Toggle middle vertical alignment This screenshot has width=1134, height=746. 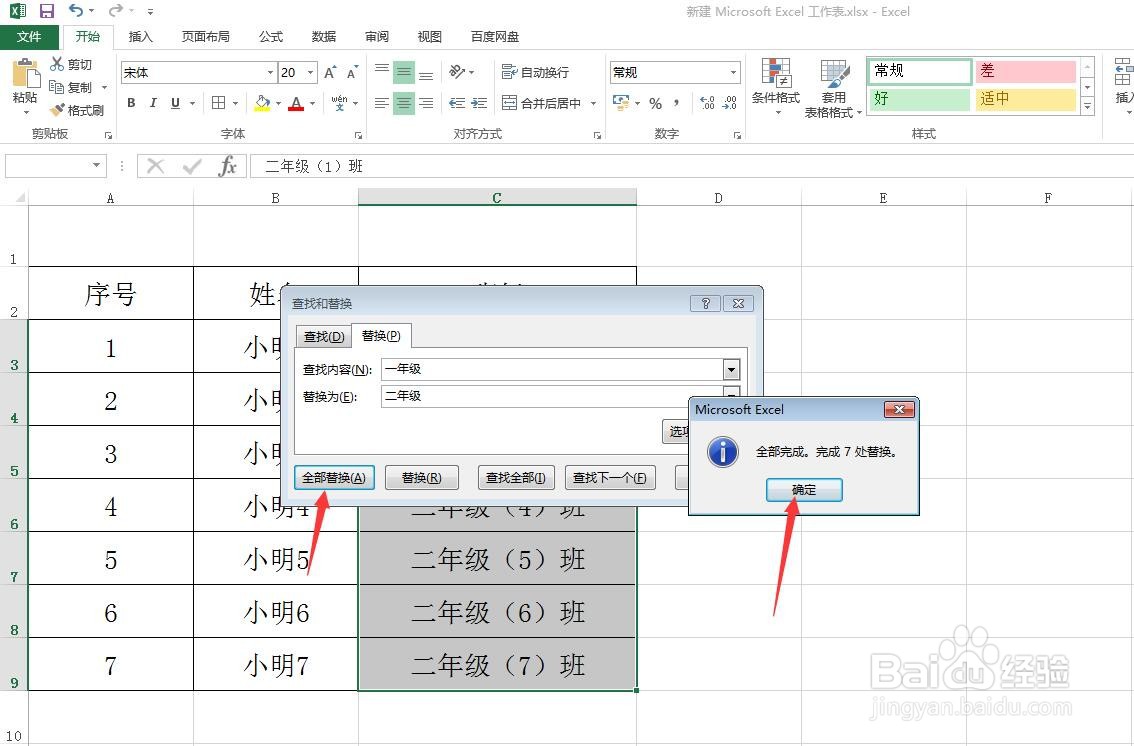coord(403,71)
